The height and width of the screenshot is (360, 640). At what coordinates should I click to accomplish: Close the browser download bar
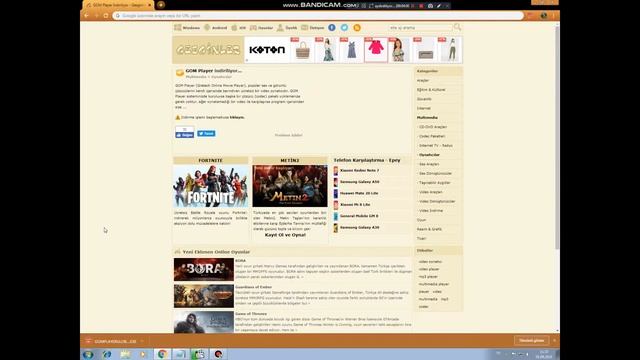(x=554, y=340)
